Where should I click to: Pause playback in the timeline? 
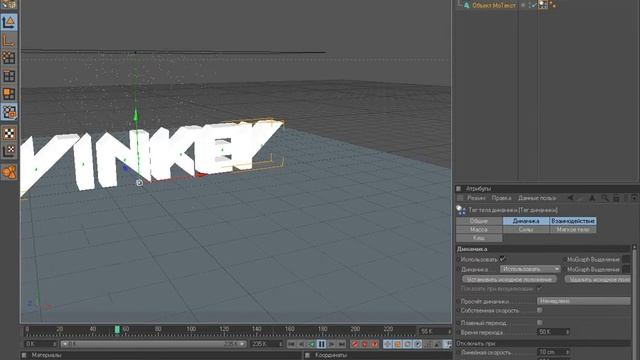click(322, 344)
